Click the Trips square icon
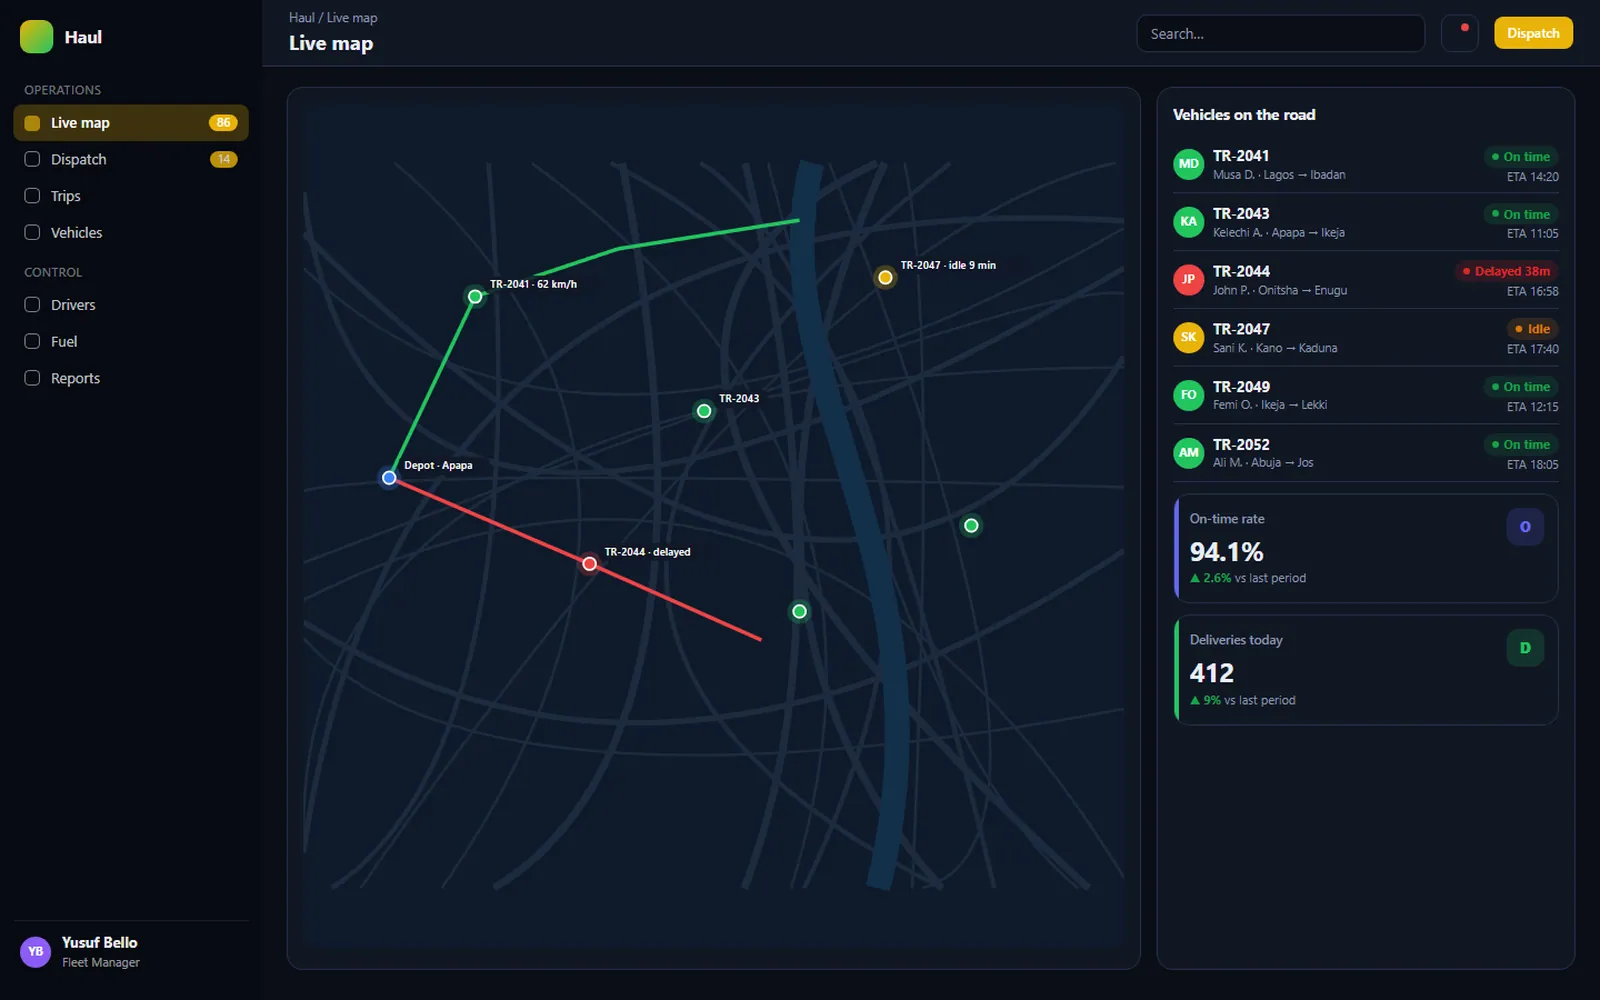The height and width of the screenshot is (1000, 1600). point(32,196)
